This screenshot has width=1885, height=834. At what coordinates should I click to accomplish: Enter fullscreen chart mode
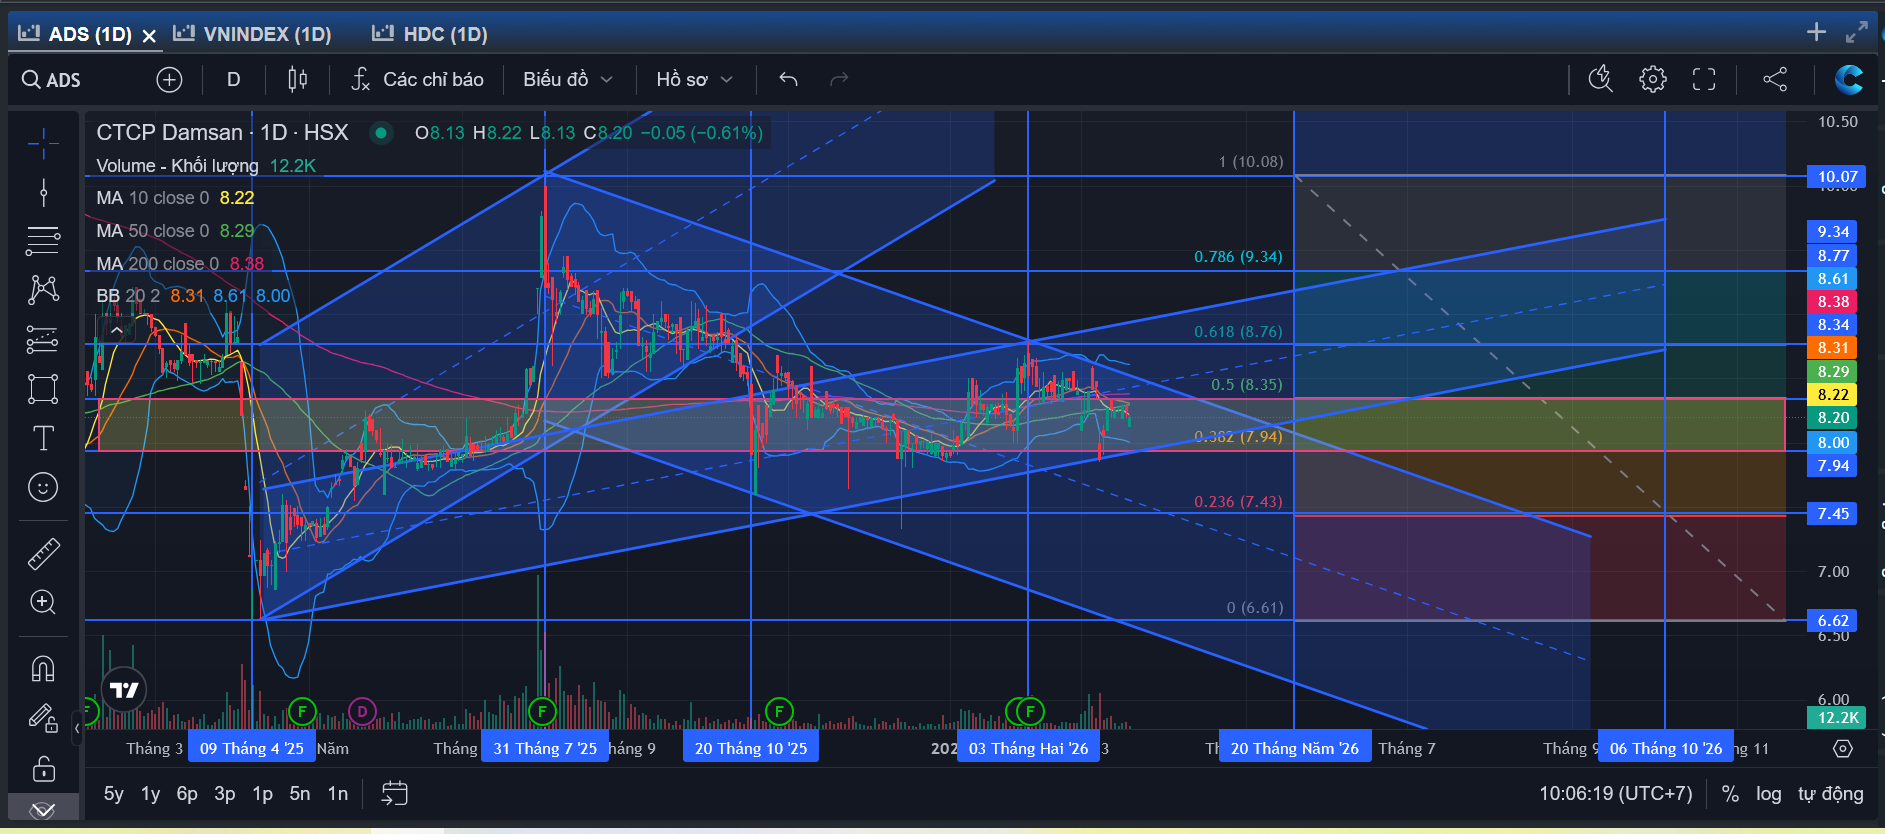[1704, 80]
